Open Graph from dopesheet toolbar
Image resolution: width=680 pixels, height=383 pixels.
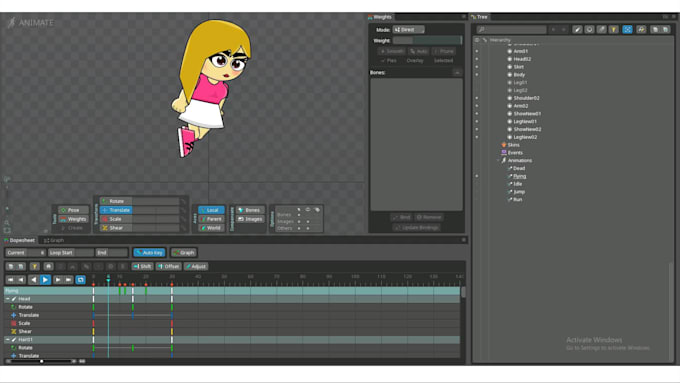183,252
